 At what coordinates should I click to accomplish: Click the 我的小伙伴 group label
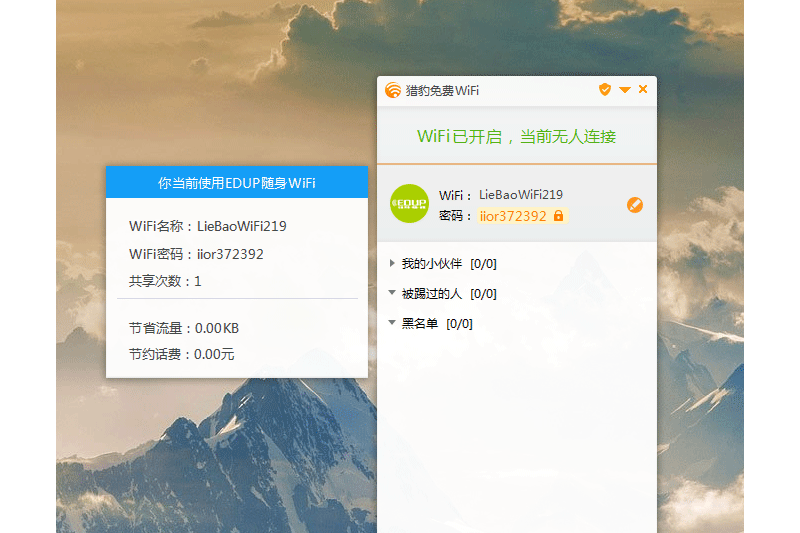pos(432,264)
